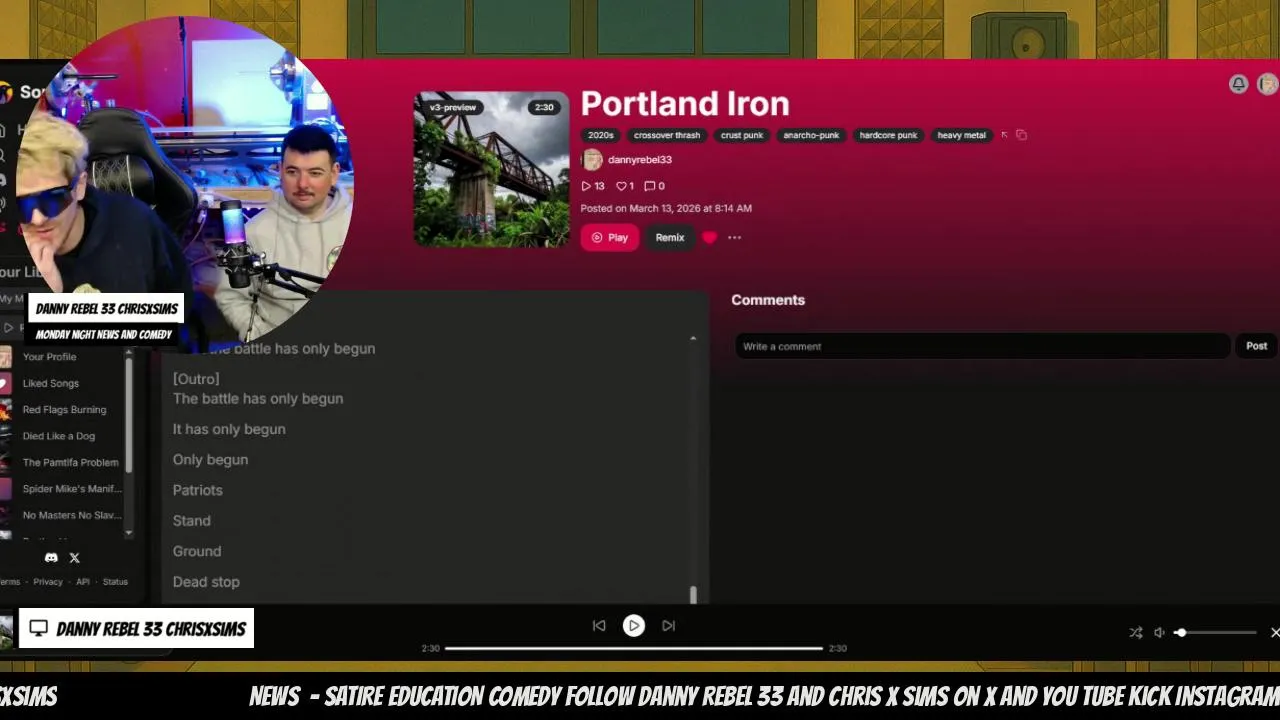This screenshot has height=720, width=1280.
Task: Focus the Write a comment field
Action: pos(983,346)
